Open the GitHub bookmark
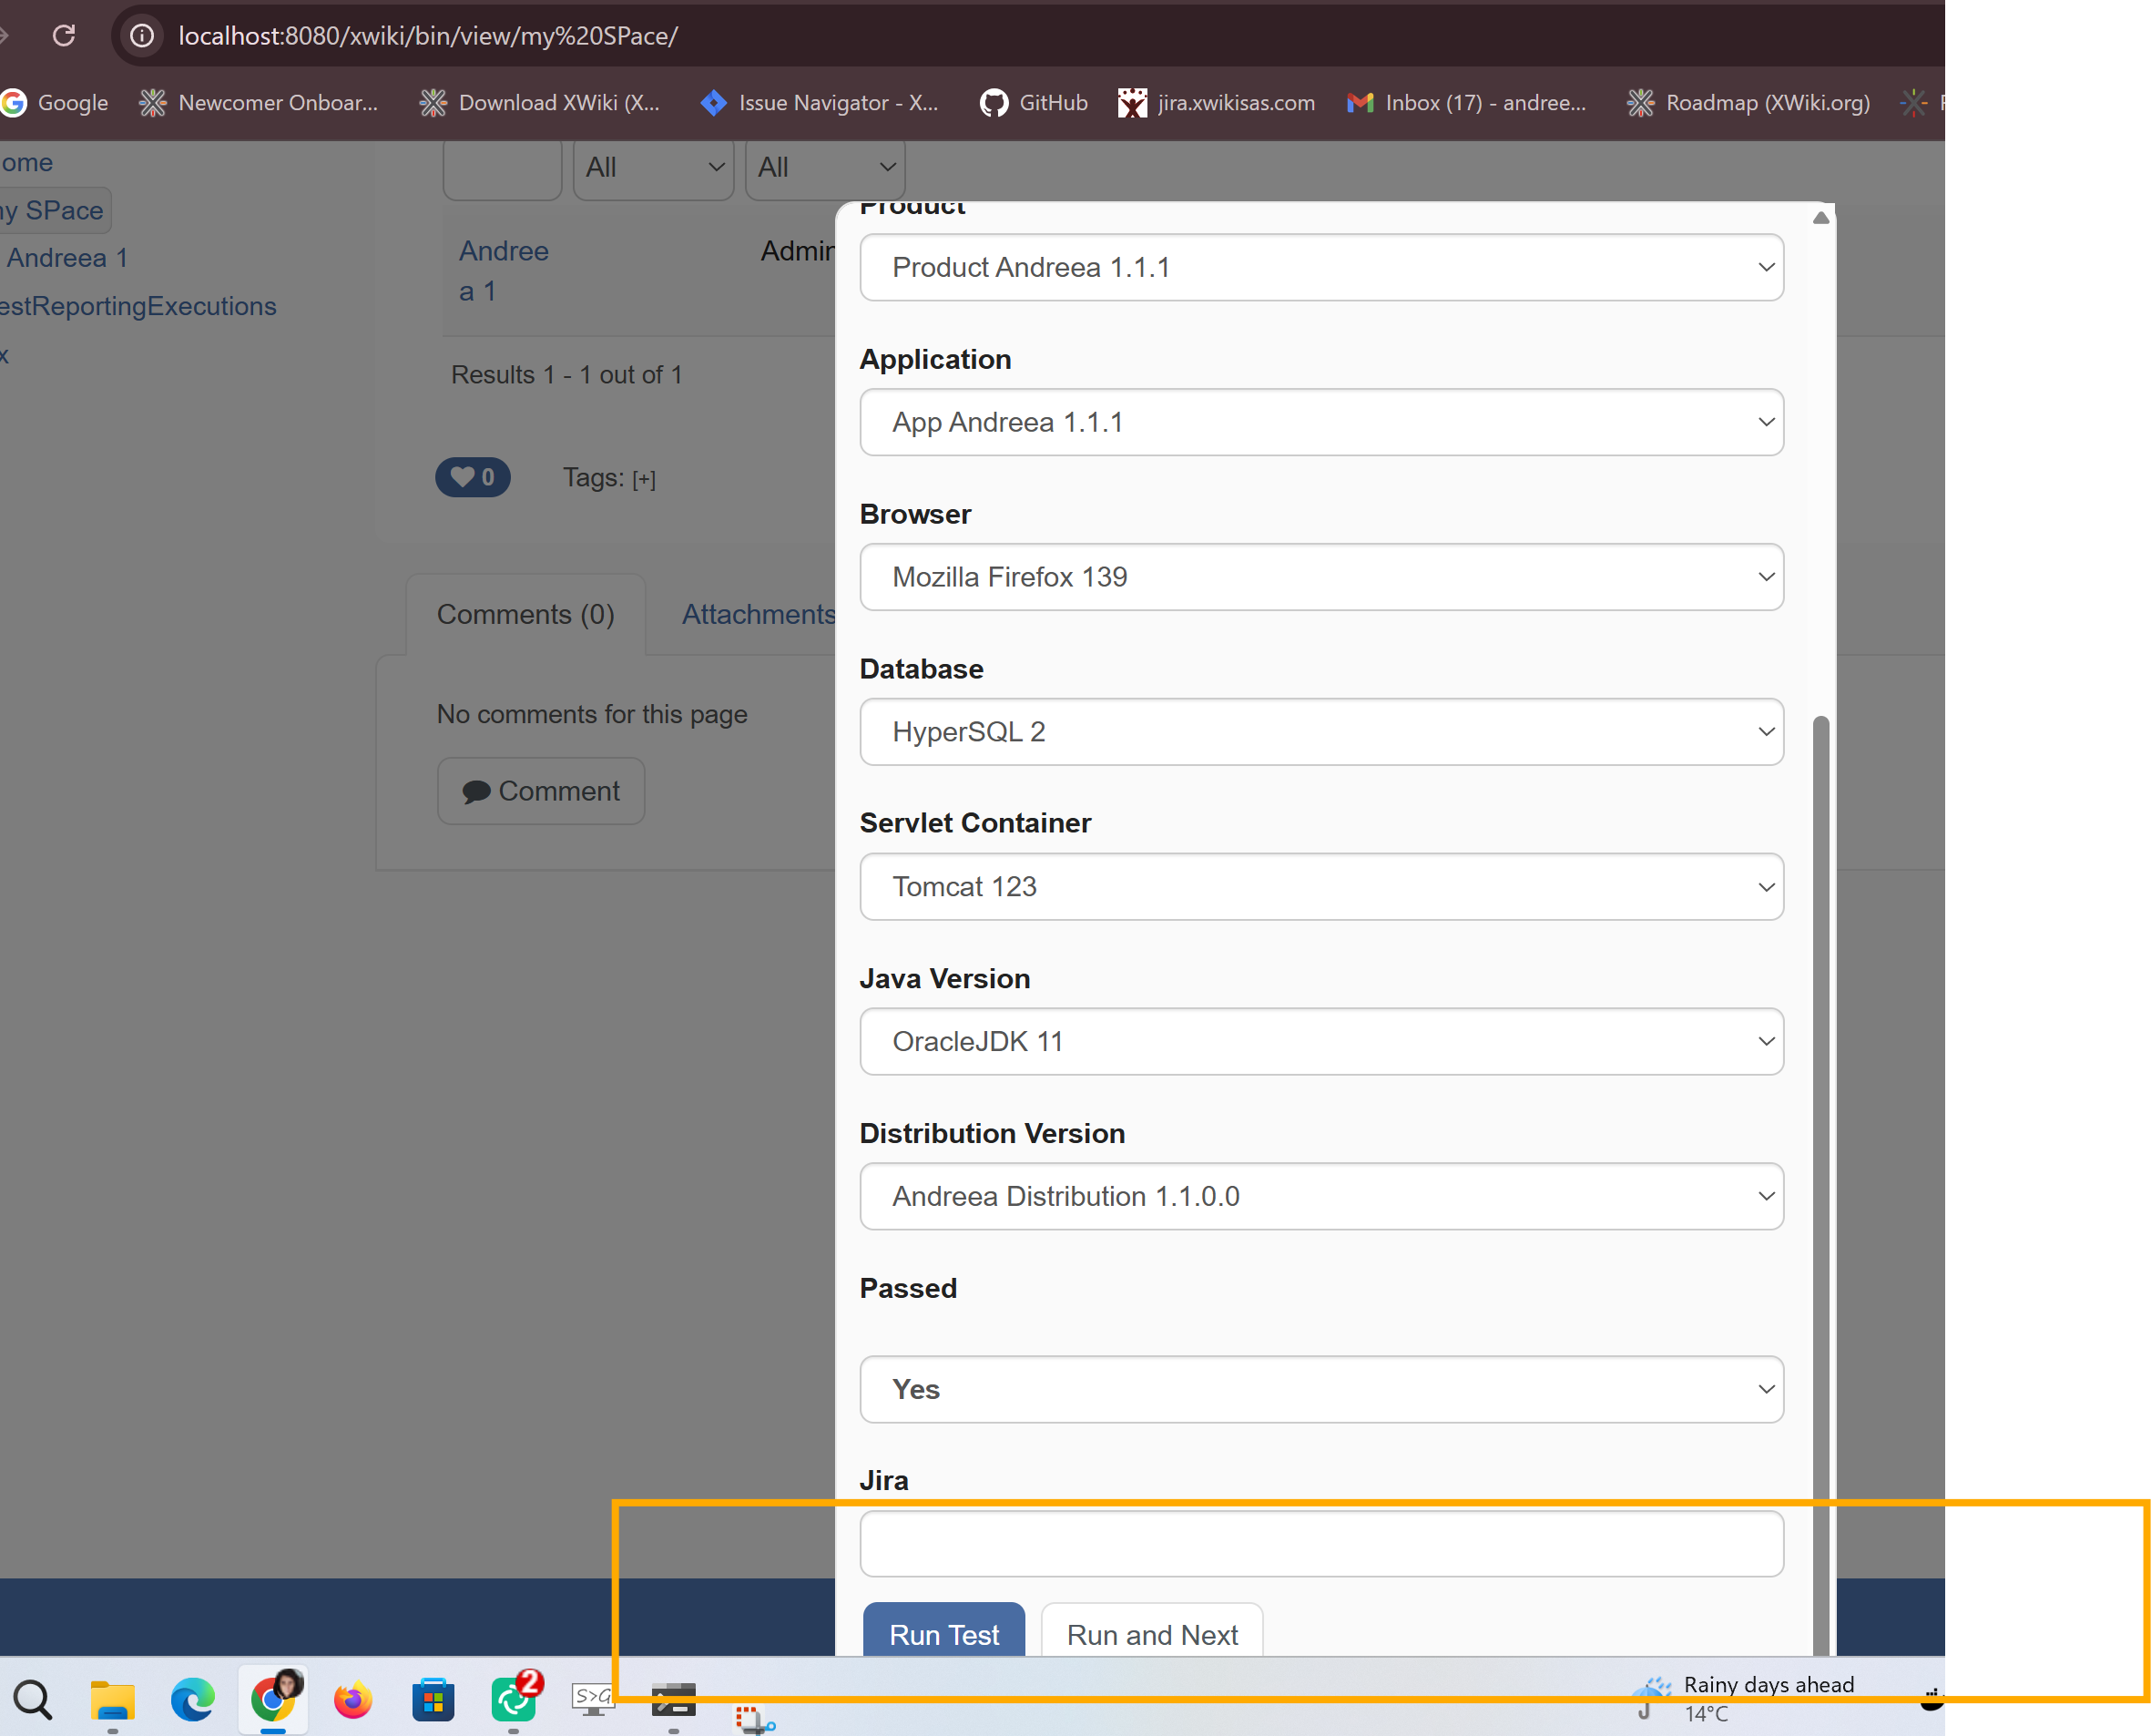 click(1033, 103)
